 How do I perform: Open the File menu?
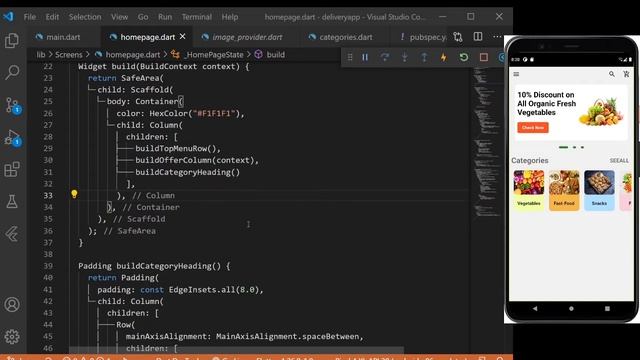(x=29, y=17)
